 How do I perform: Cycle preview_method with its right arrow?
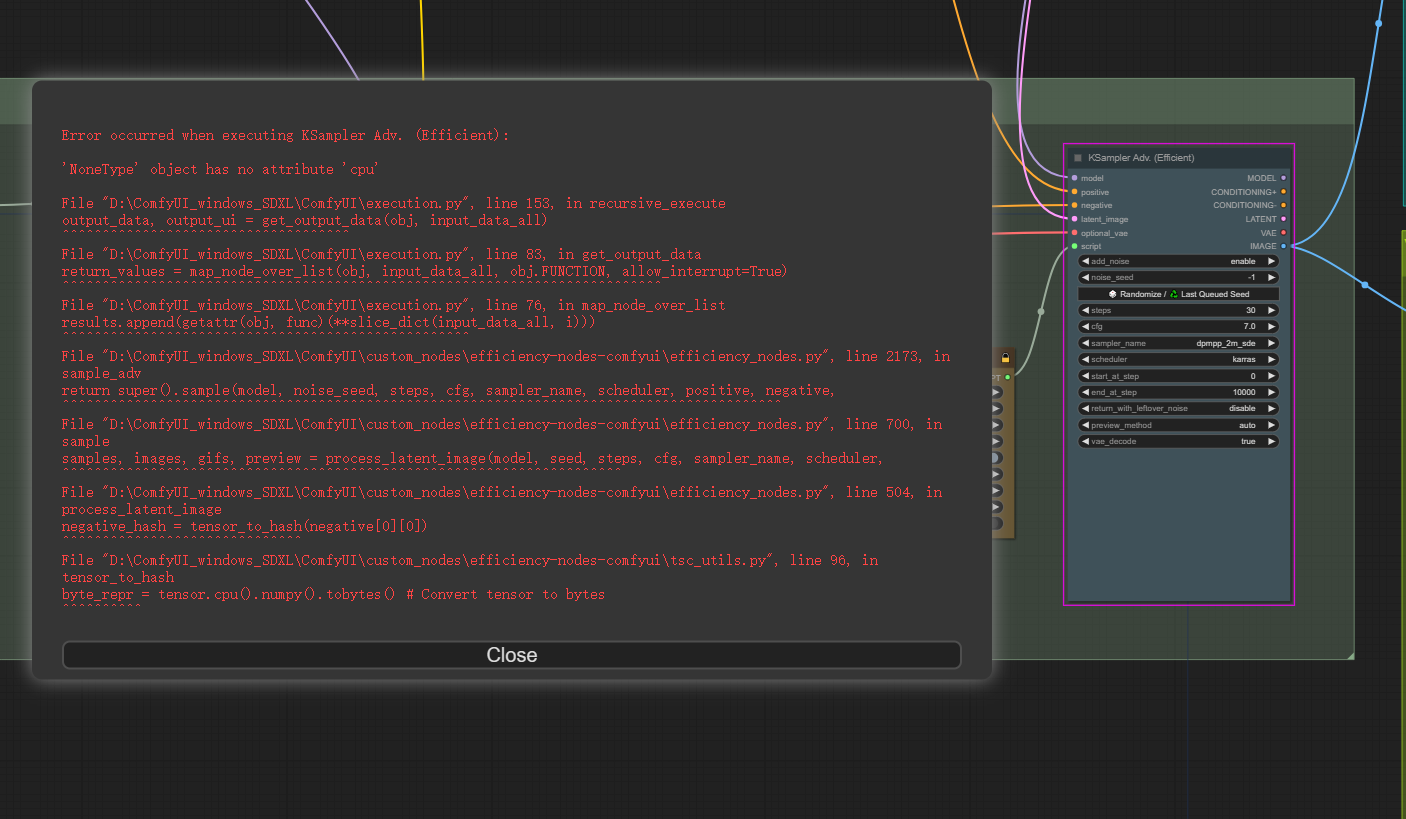[1271, 424]
